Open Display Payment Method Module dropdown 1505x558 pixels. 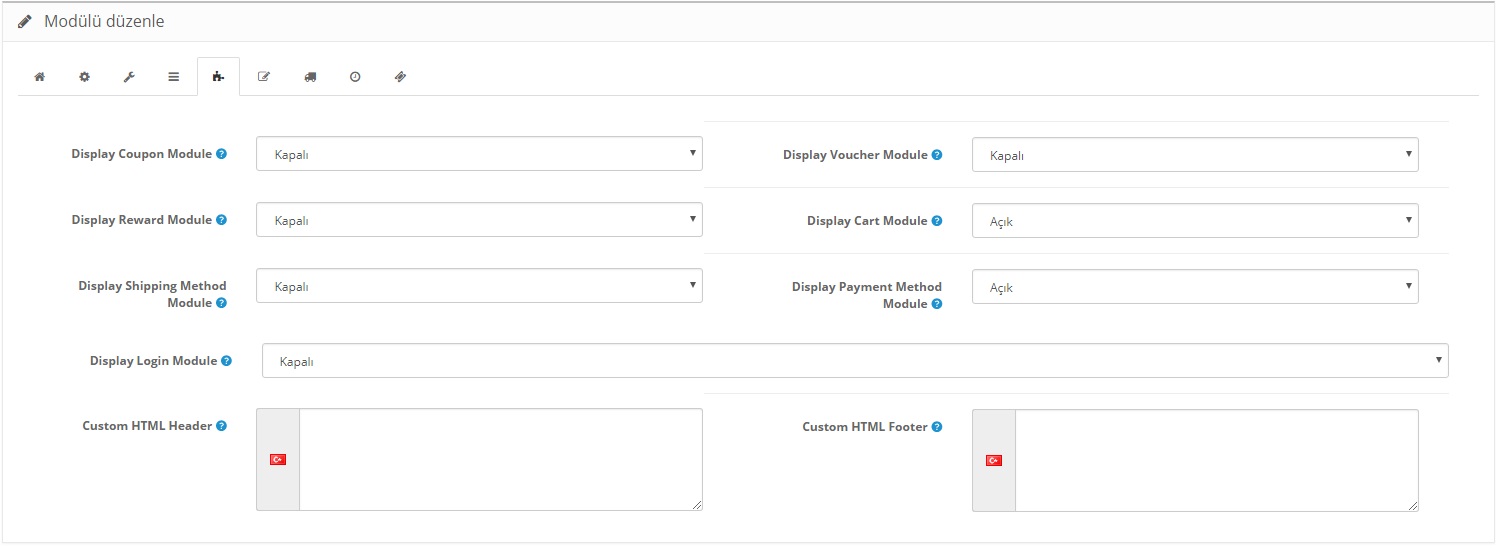(1195, 287)
